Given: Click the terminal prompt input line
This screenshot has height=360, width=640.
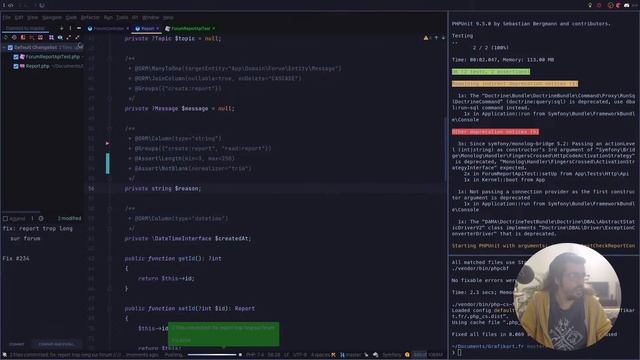Looking at the screenshot, I should tap(459, 353).
